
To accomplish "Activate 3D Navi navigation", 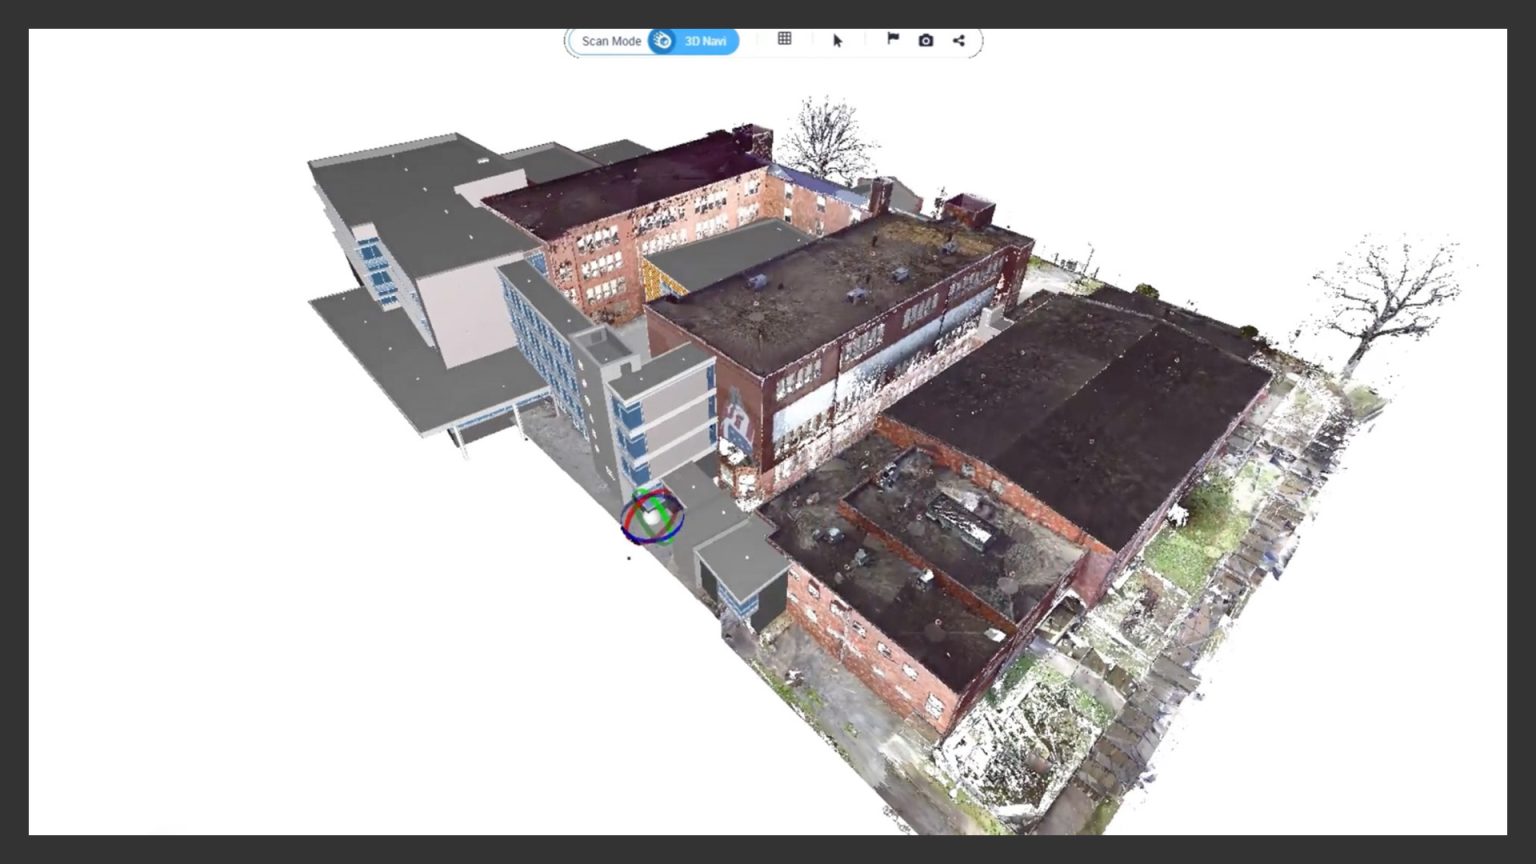I will (705, 41).
